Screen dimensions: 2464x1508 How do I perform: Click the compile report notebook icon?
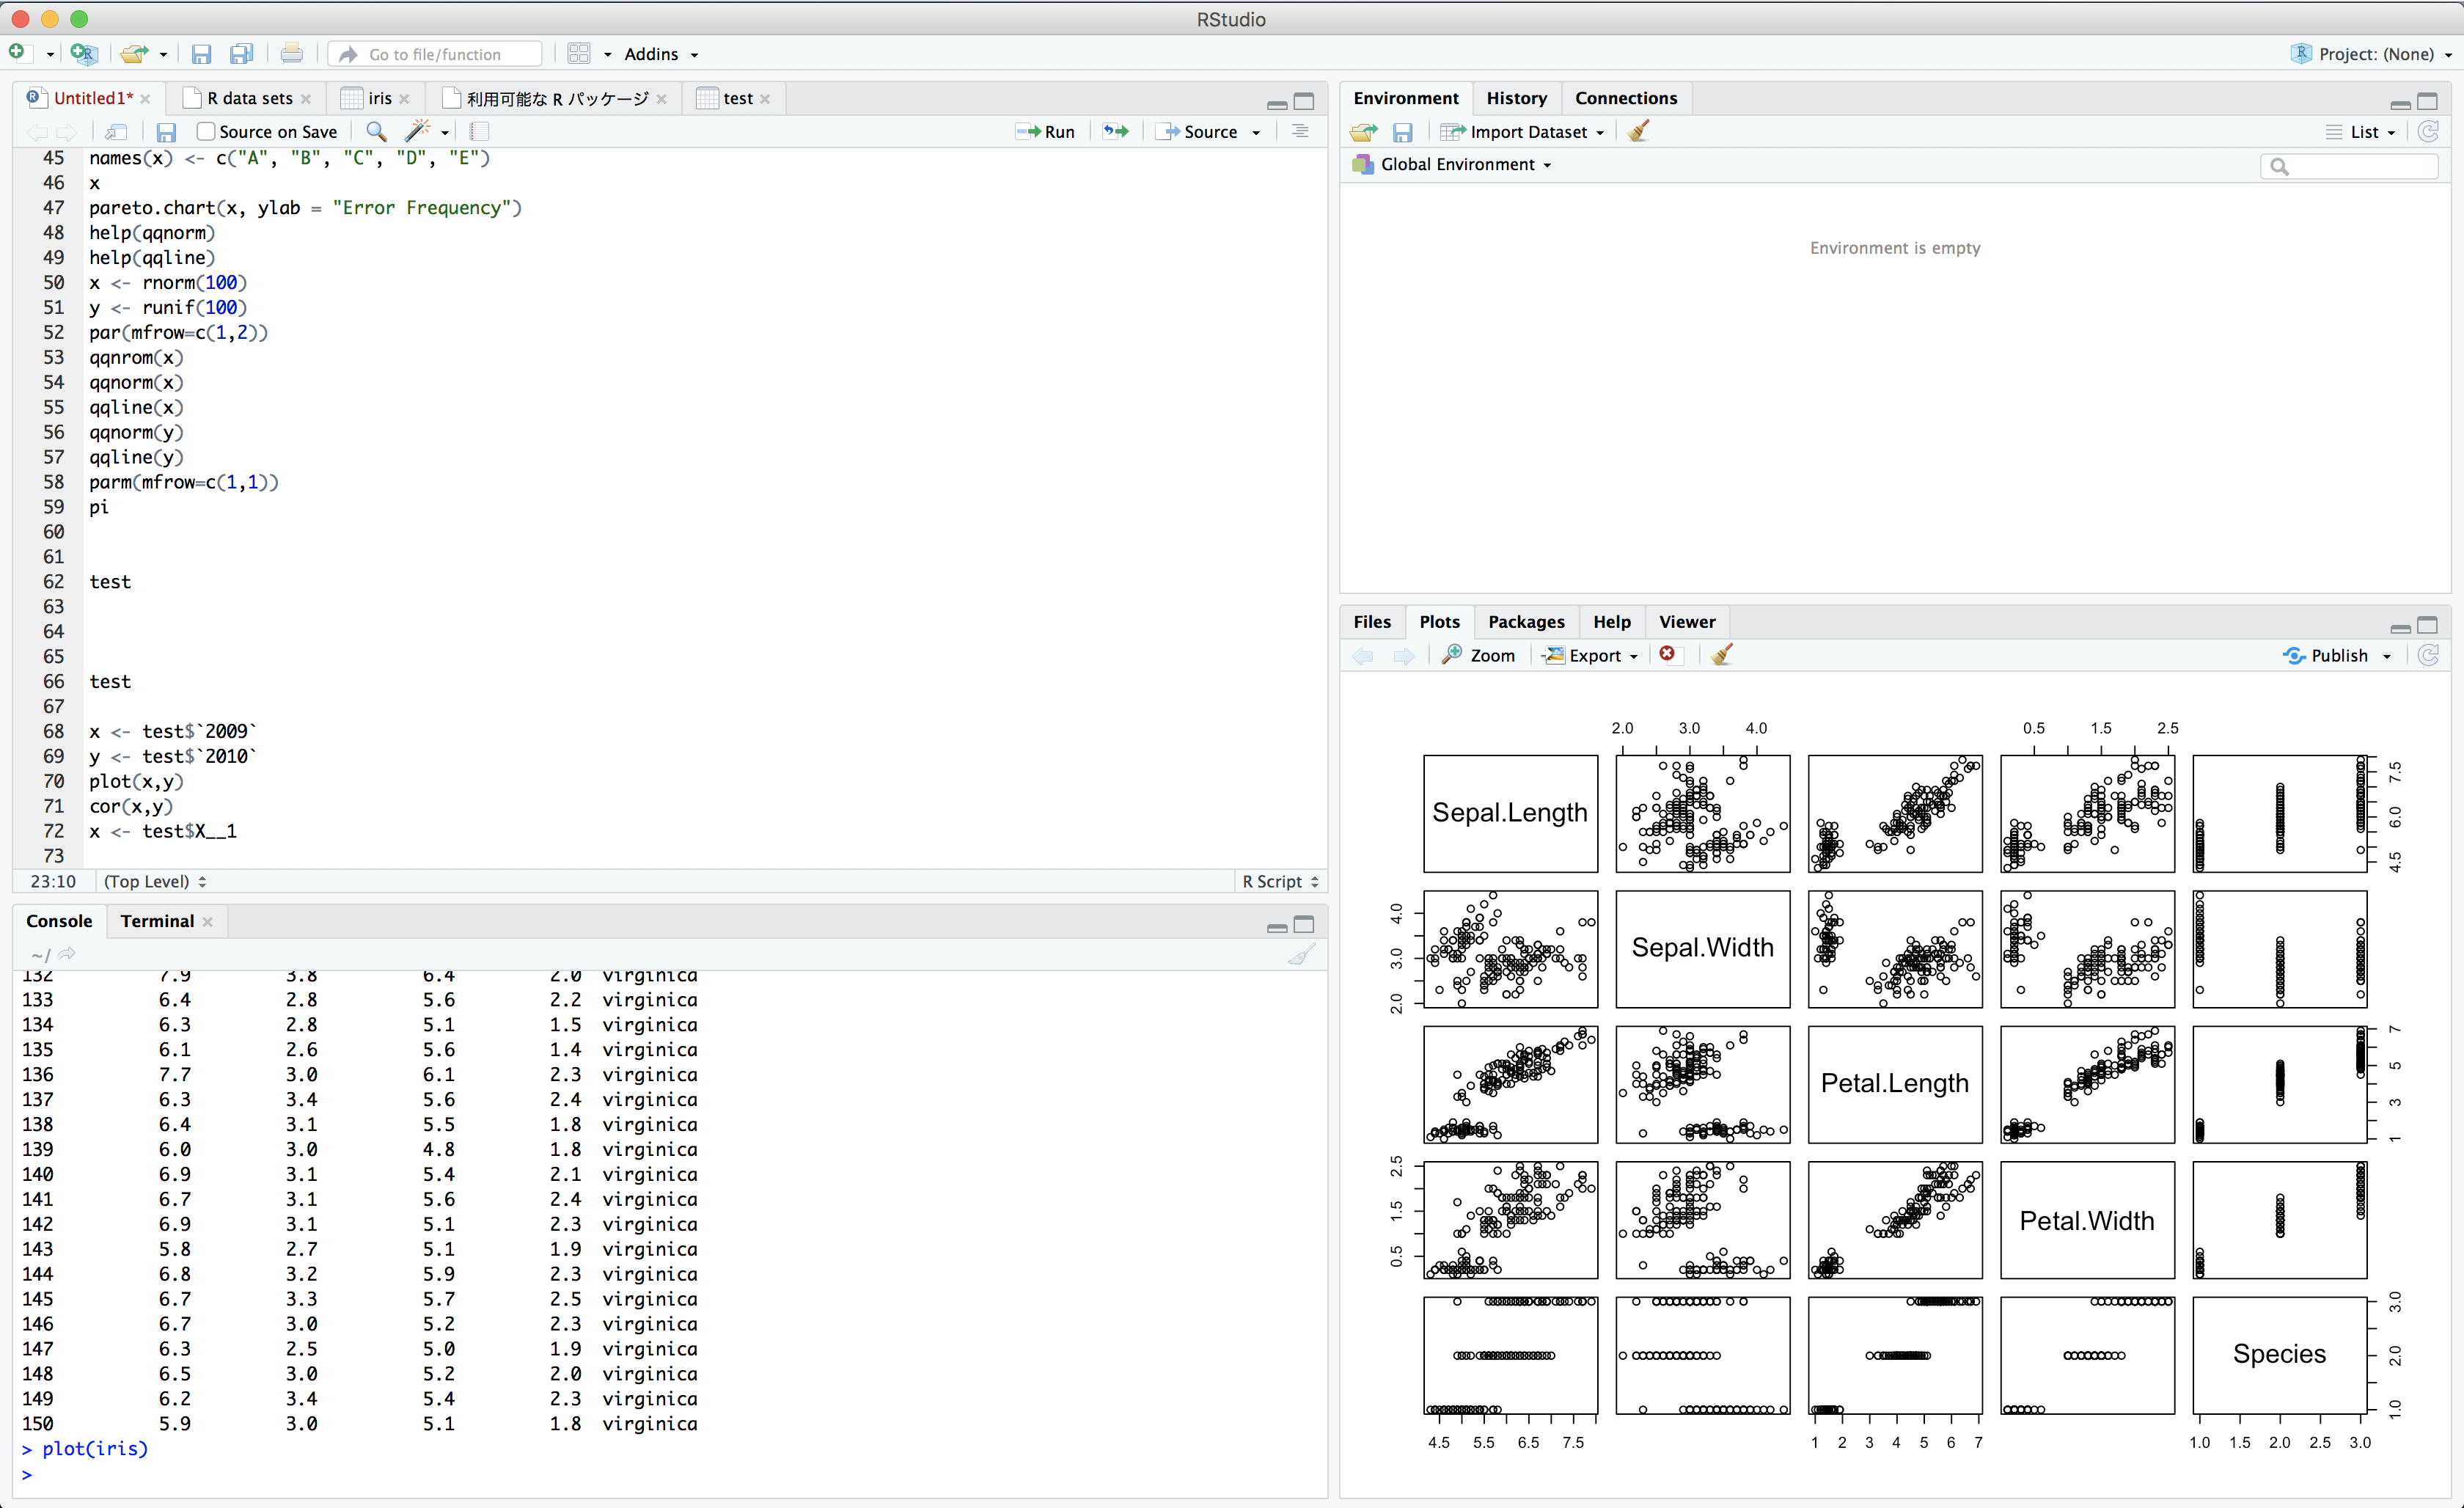(x=479, y=131)
